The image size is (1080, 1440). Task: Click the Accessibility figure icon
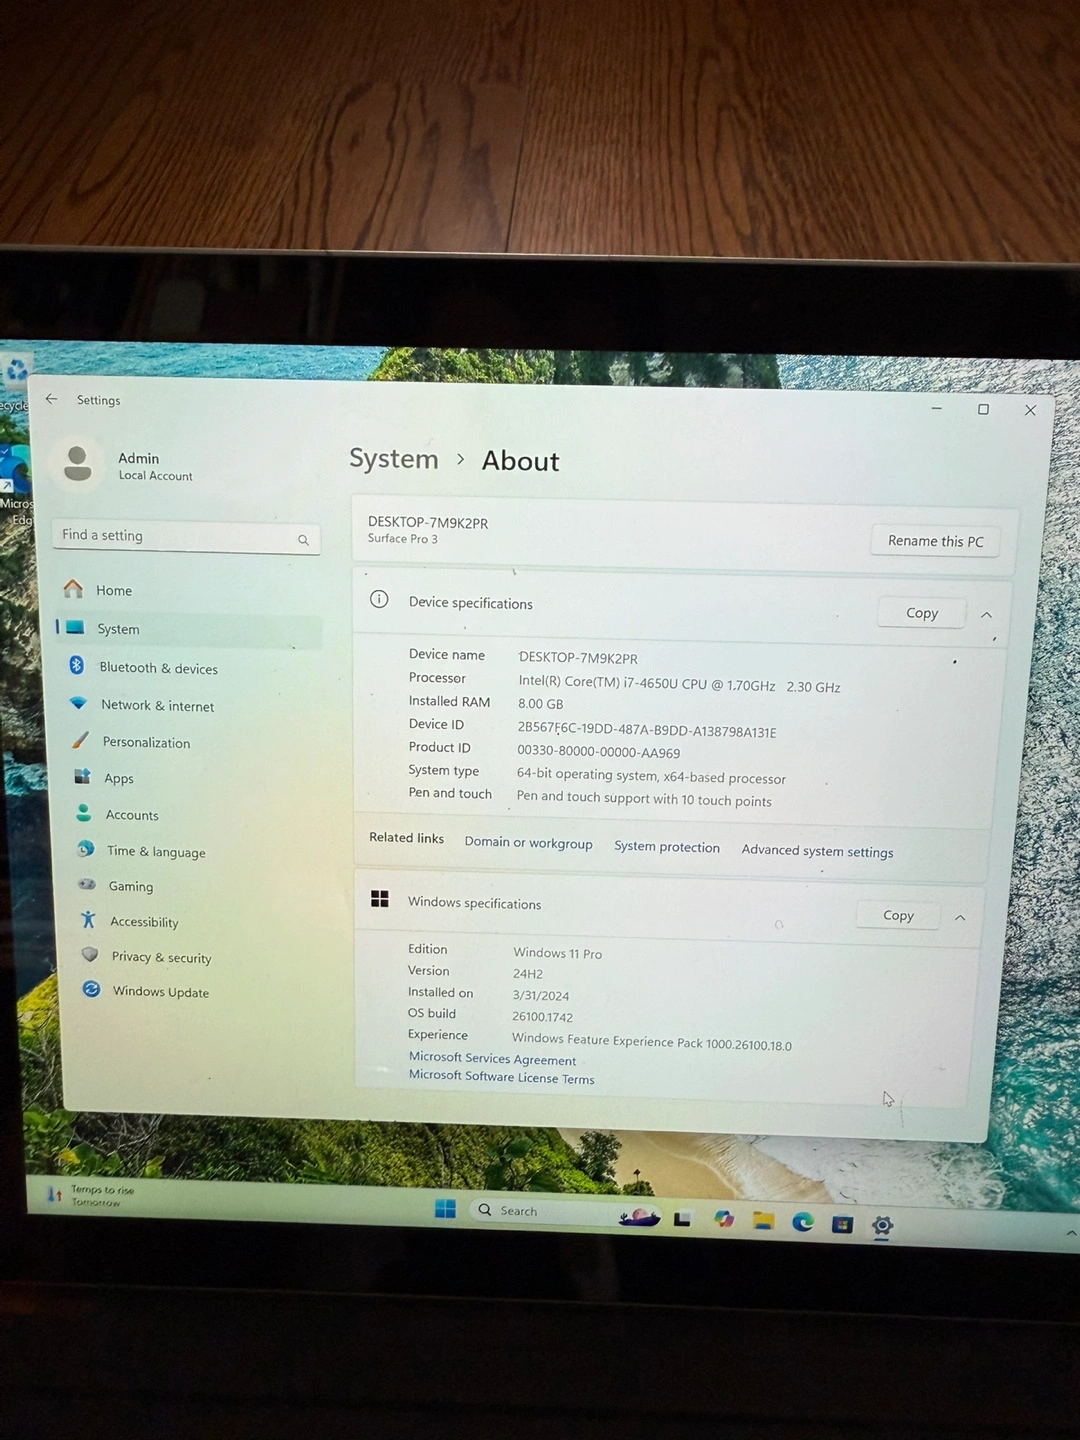pyautogui.click(x=88, y=920)
